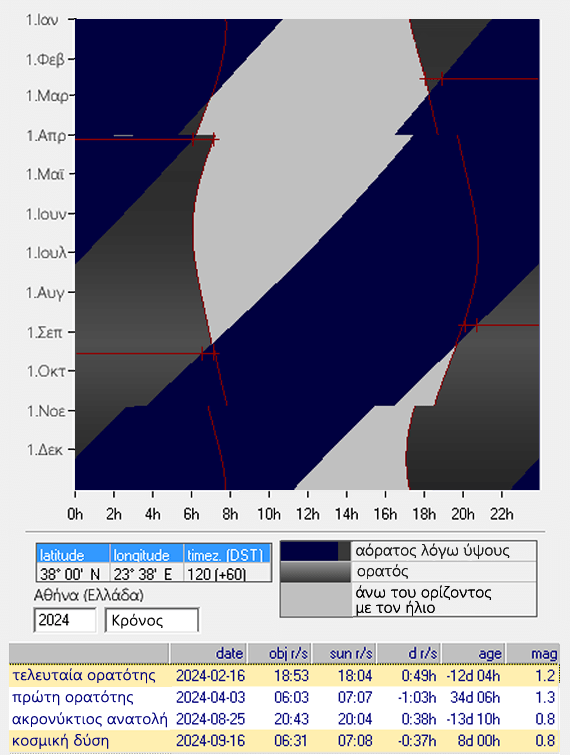The height and width of the screenshot is (755, 570).
Task: Select the τελευταία ορατότης table row
Action: click(284, 676)
